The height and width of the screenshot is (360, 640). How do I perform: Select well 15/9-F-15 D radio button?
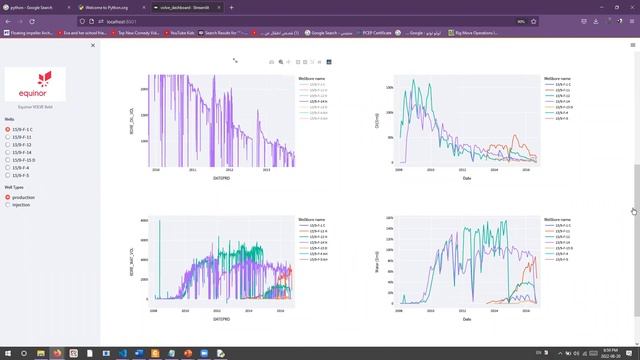(x=8, y=160)
